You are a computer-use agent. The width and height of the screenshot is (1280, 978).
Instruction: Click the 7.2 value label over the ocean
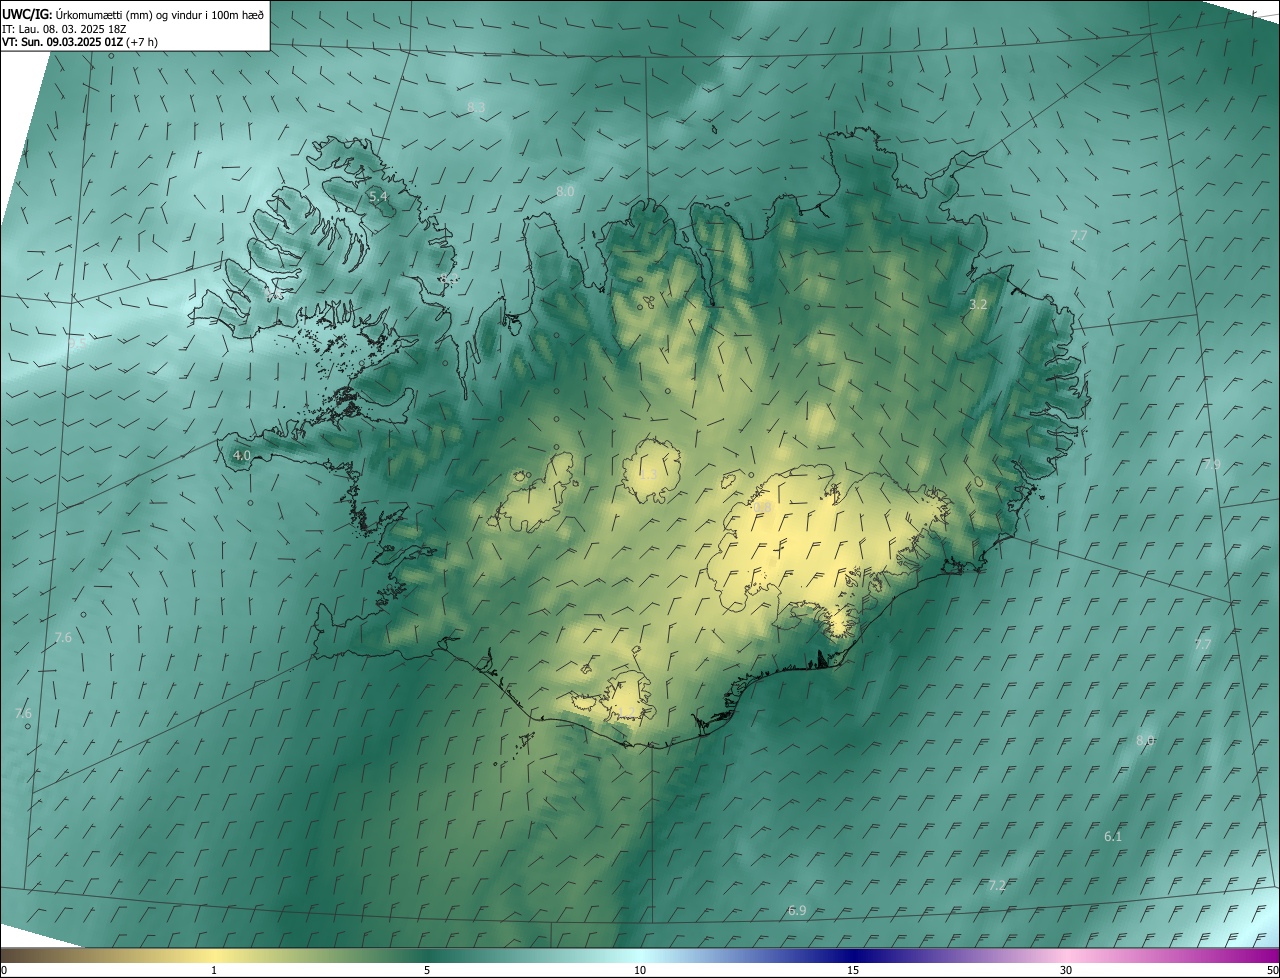click(x=997, y=885)
